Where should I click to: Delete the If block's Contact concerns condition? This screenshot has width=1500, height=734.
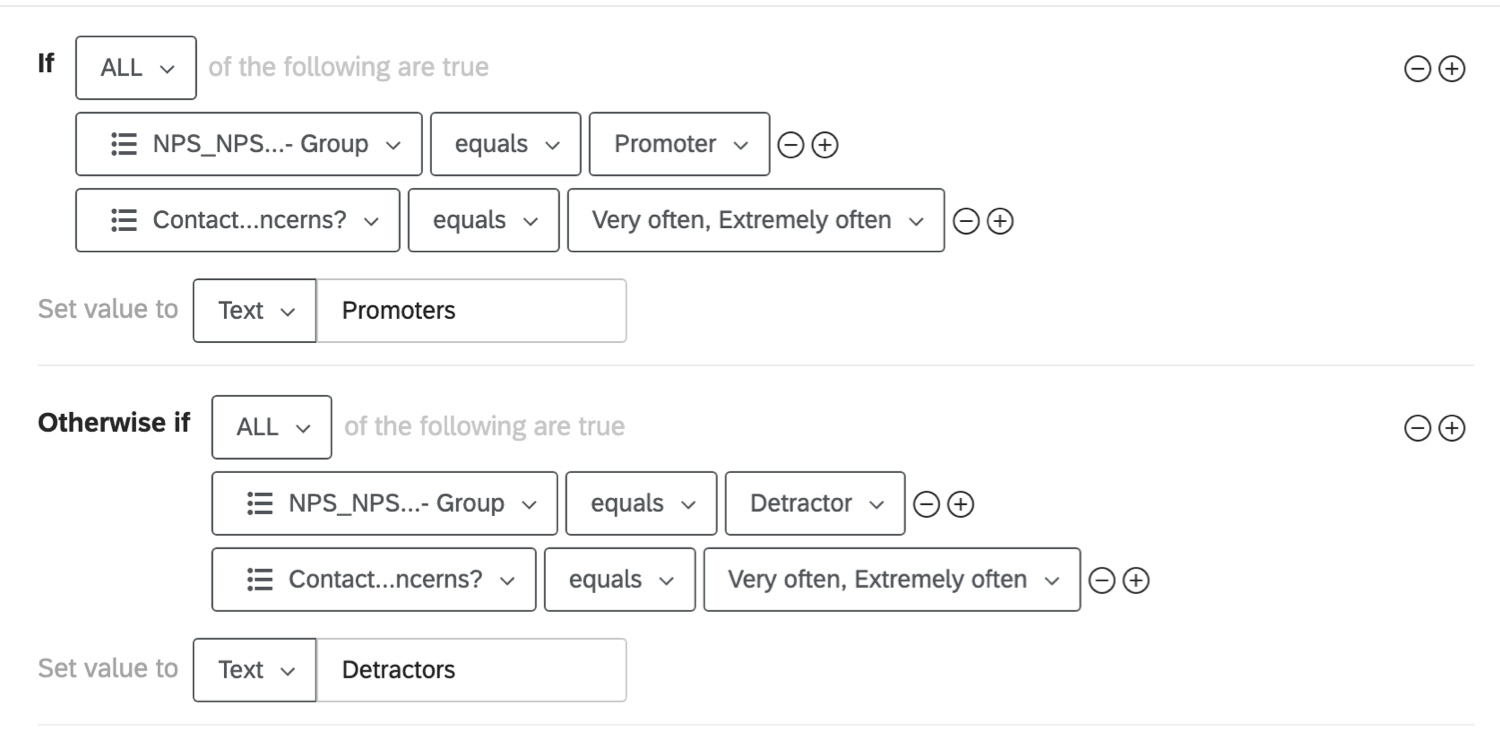[965, 221]
